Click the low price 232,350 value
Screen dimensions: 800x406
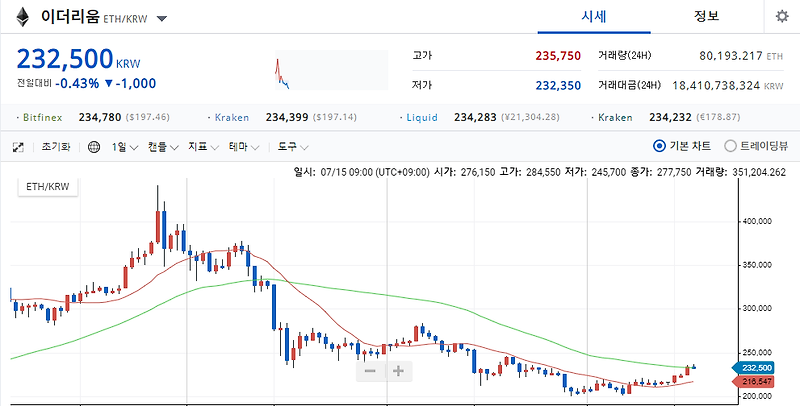coord(558,85)
